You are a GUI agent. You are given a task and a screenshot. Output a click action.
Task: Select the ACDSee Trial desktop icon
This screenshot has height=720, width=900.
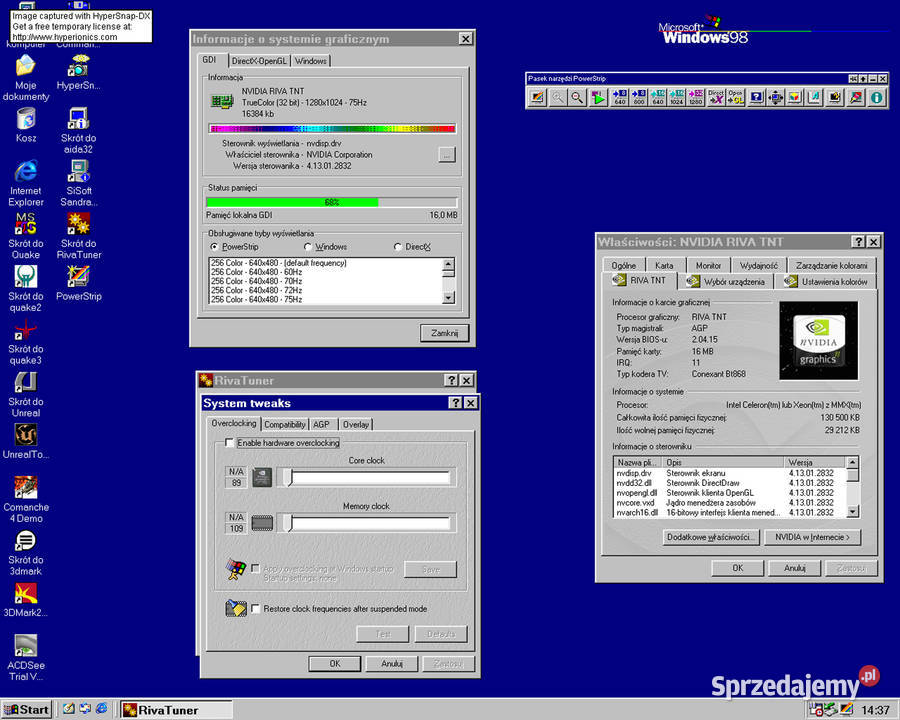pos(26,658)
